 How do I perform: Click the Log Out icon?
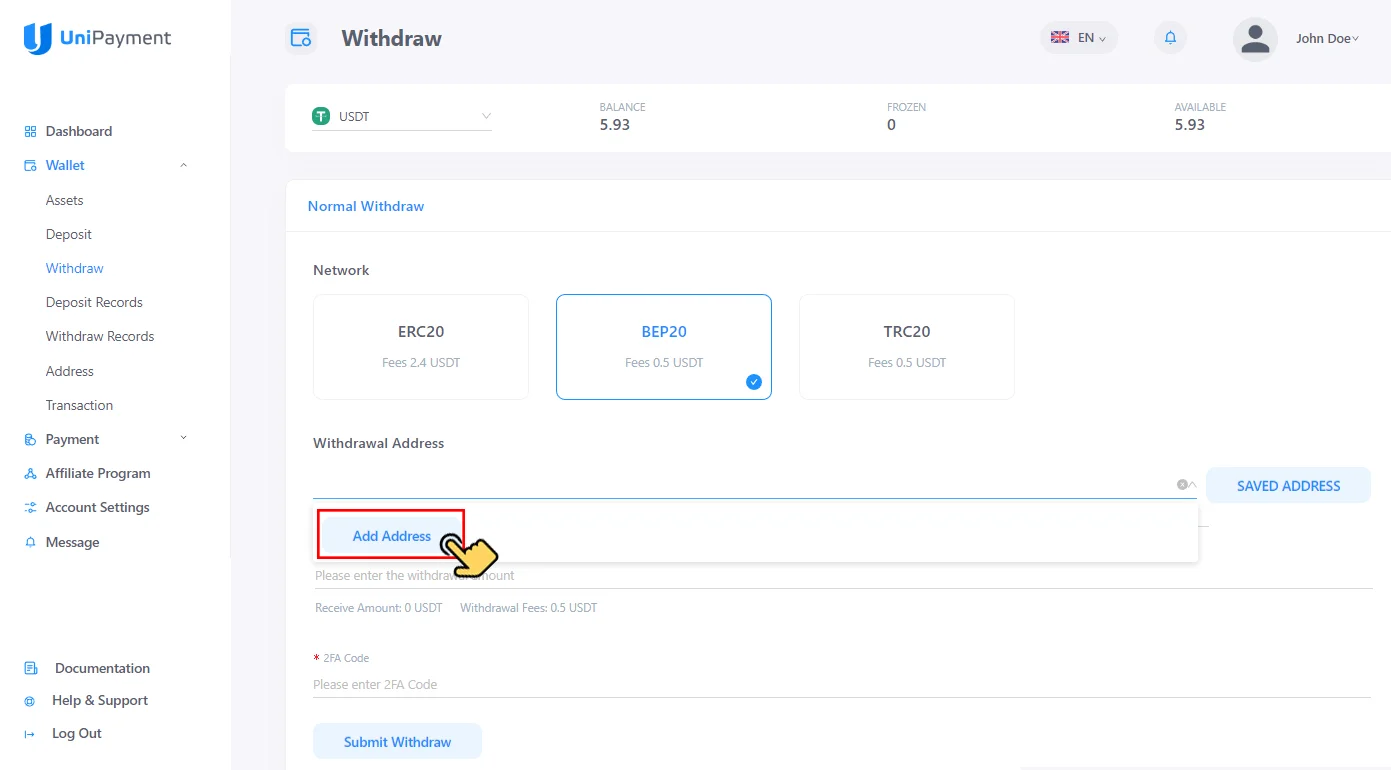click(30, 733)
